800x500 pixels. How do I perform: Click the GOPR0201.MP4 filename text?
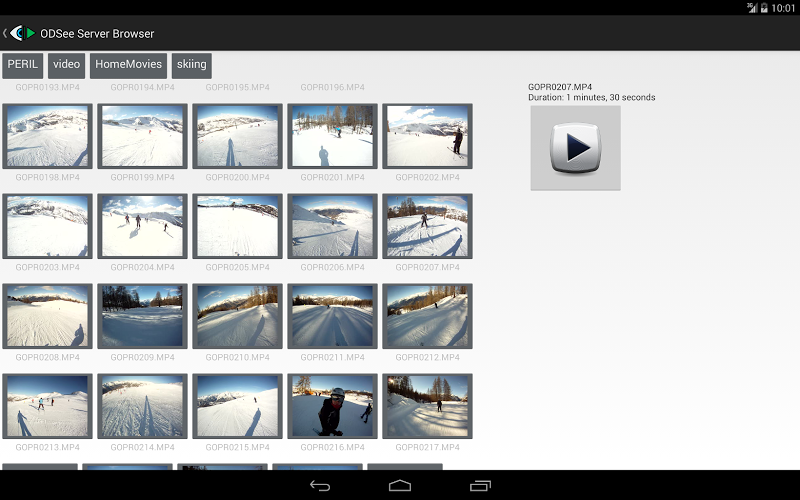(332, 177)
